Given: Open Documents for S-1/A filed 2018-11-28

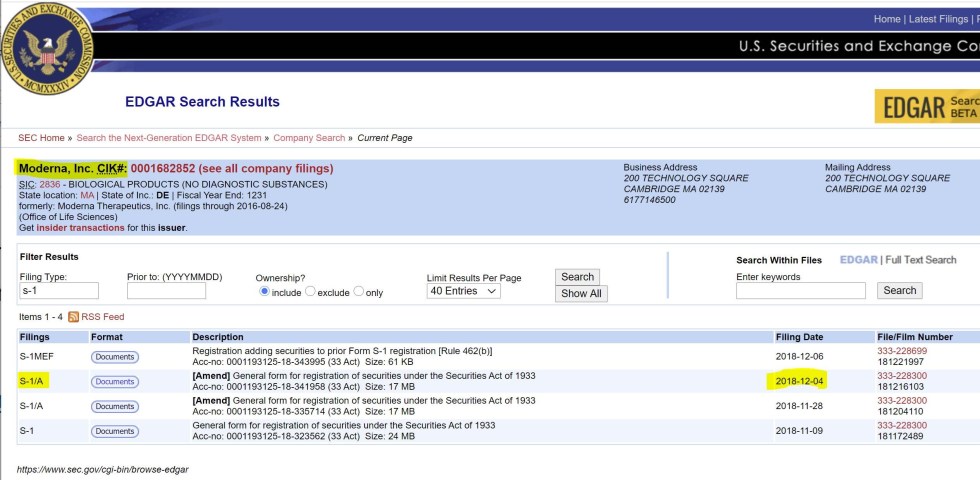Looking at the screenshot, I should click(x=115, y=407).
